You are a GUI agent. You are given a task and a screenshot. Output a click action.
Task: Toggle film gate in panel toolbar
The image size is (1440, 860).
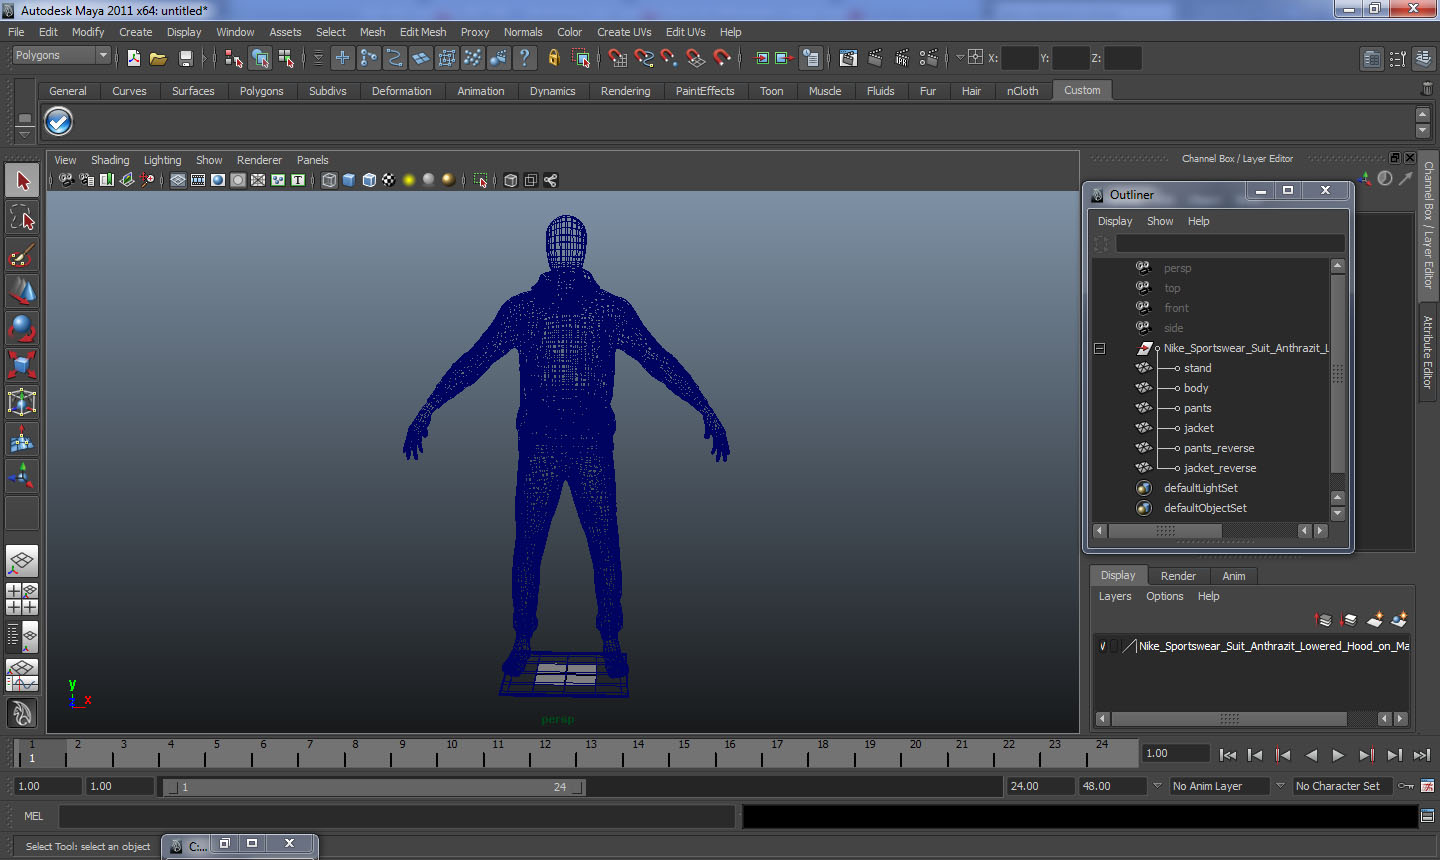click(198, 180)
